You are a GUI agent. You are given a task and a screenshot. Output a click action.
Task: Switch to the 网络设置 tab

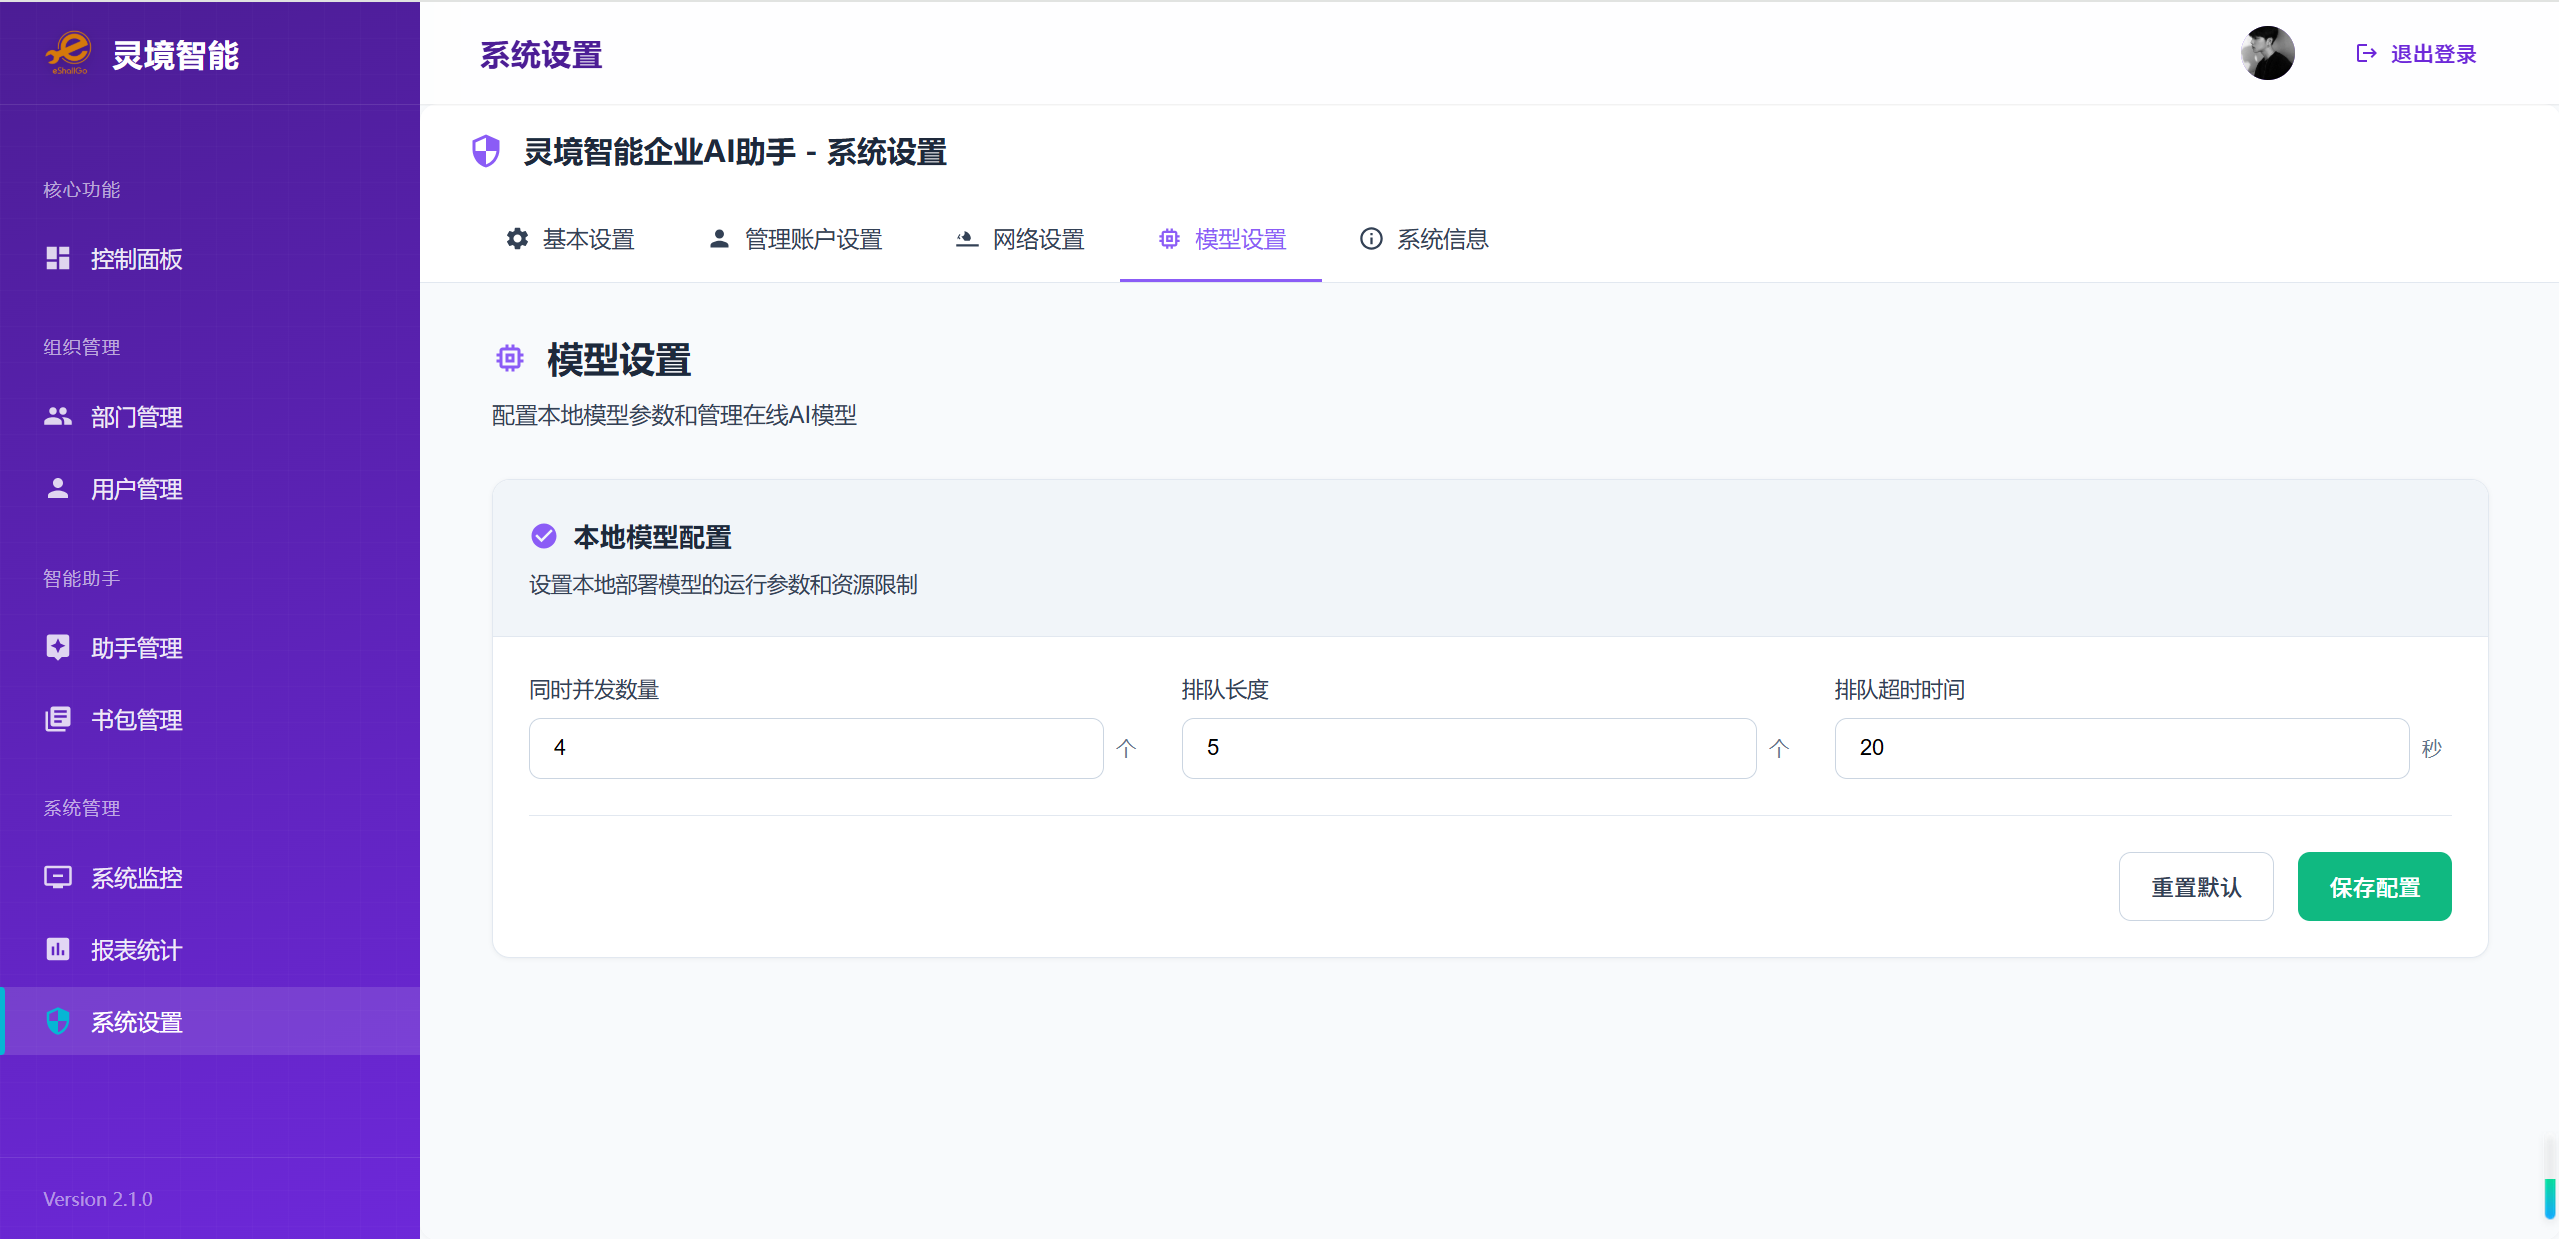1020,240
